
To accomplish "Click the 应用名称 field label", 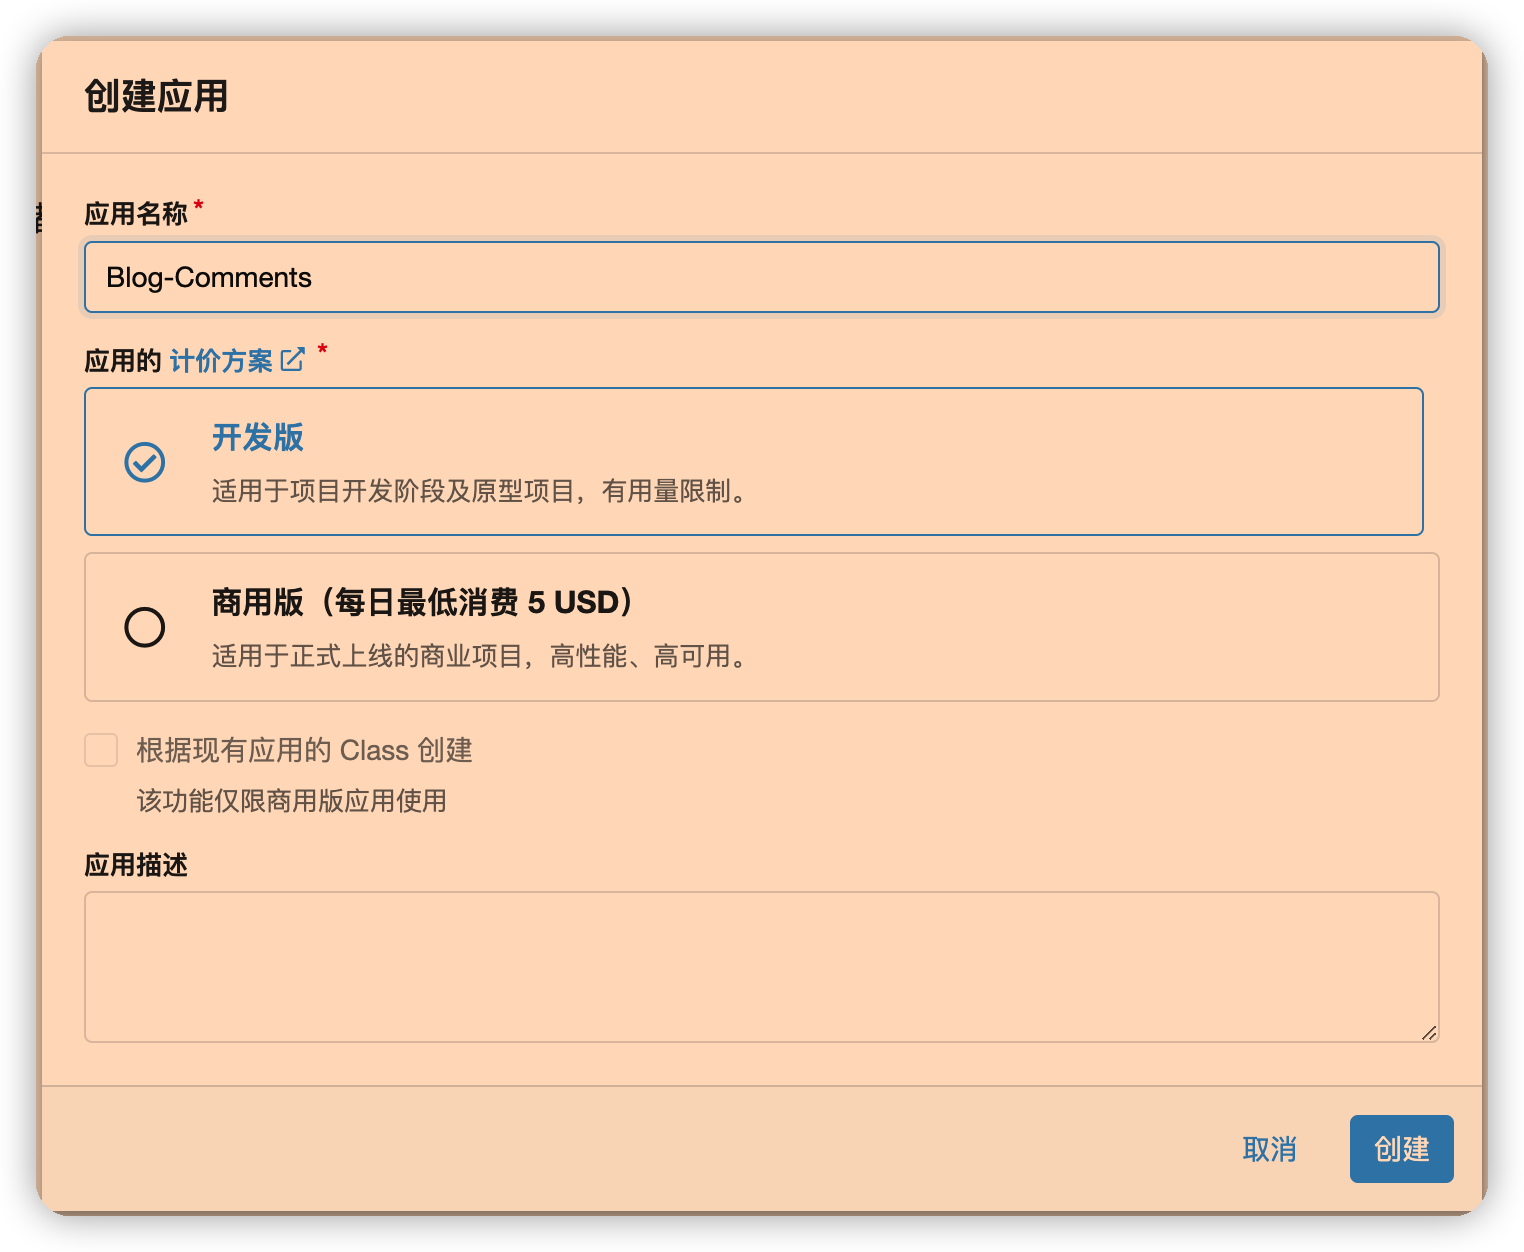I will 136,214.
